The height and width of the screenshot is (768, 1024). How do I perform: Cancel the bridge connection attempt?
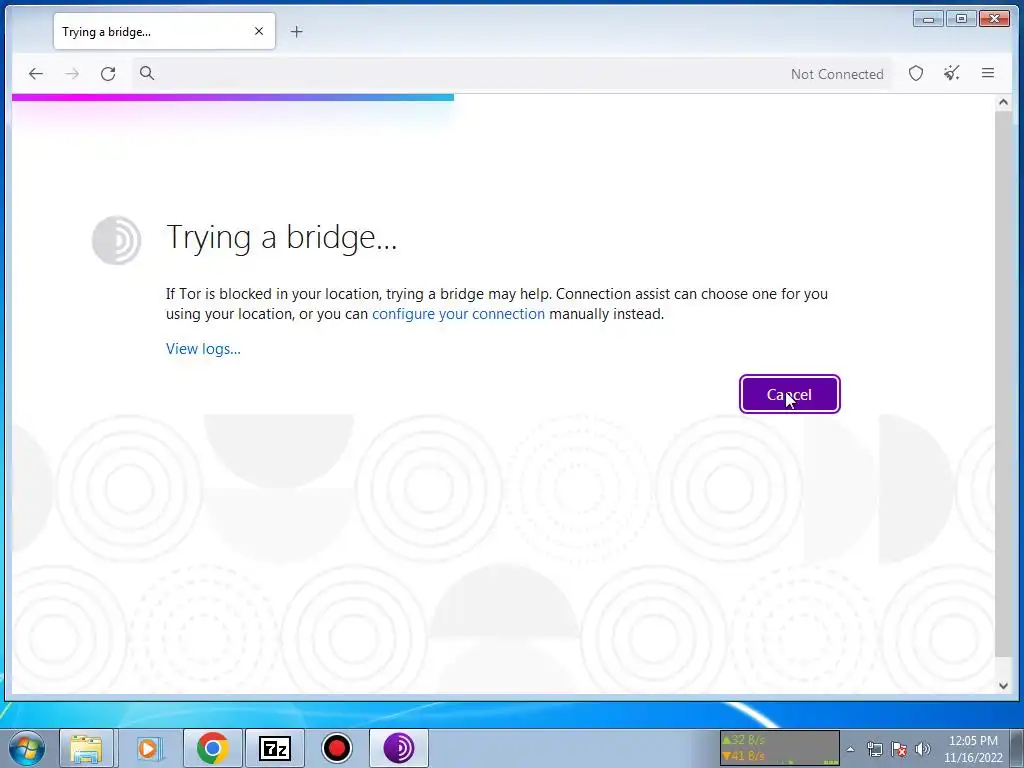tap(790, 394)
